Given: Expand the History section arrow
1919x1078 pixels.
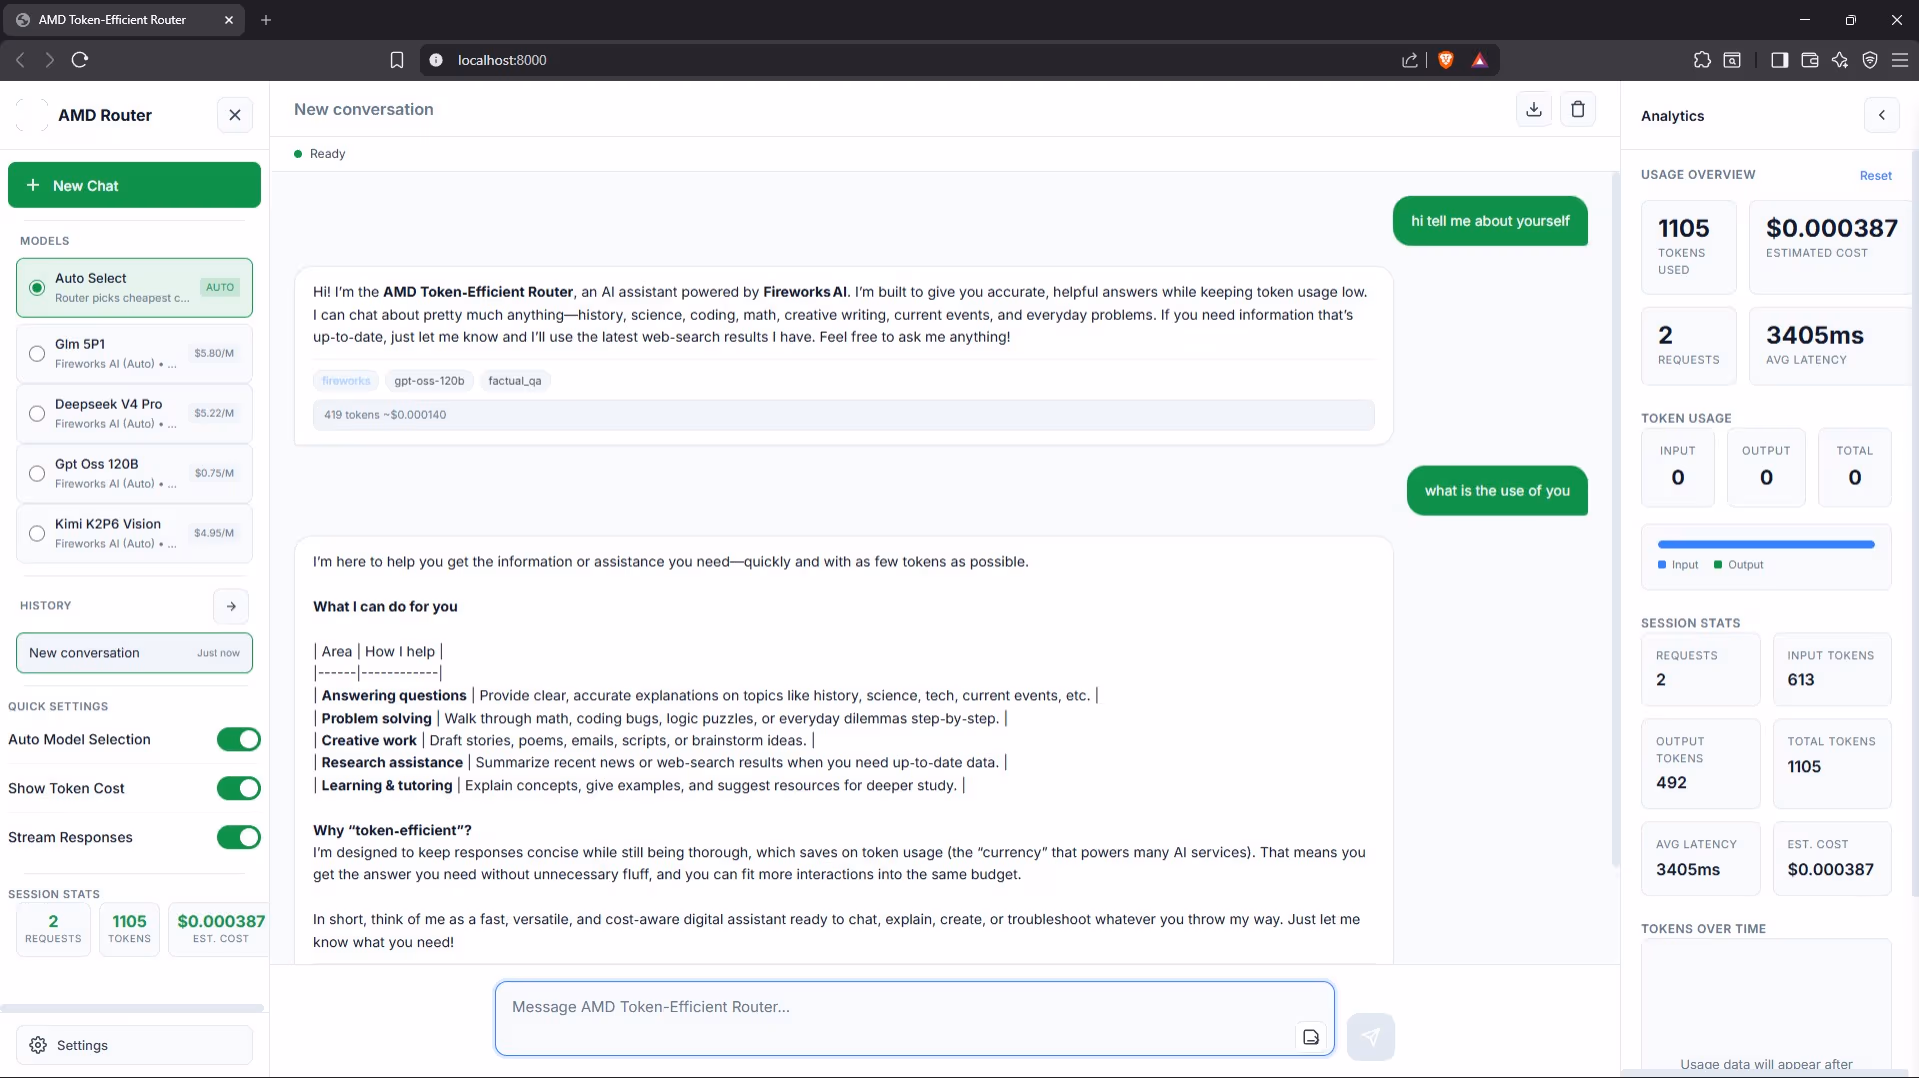Looking at the screenshot, I should 231,606.
